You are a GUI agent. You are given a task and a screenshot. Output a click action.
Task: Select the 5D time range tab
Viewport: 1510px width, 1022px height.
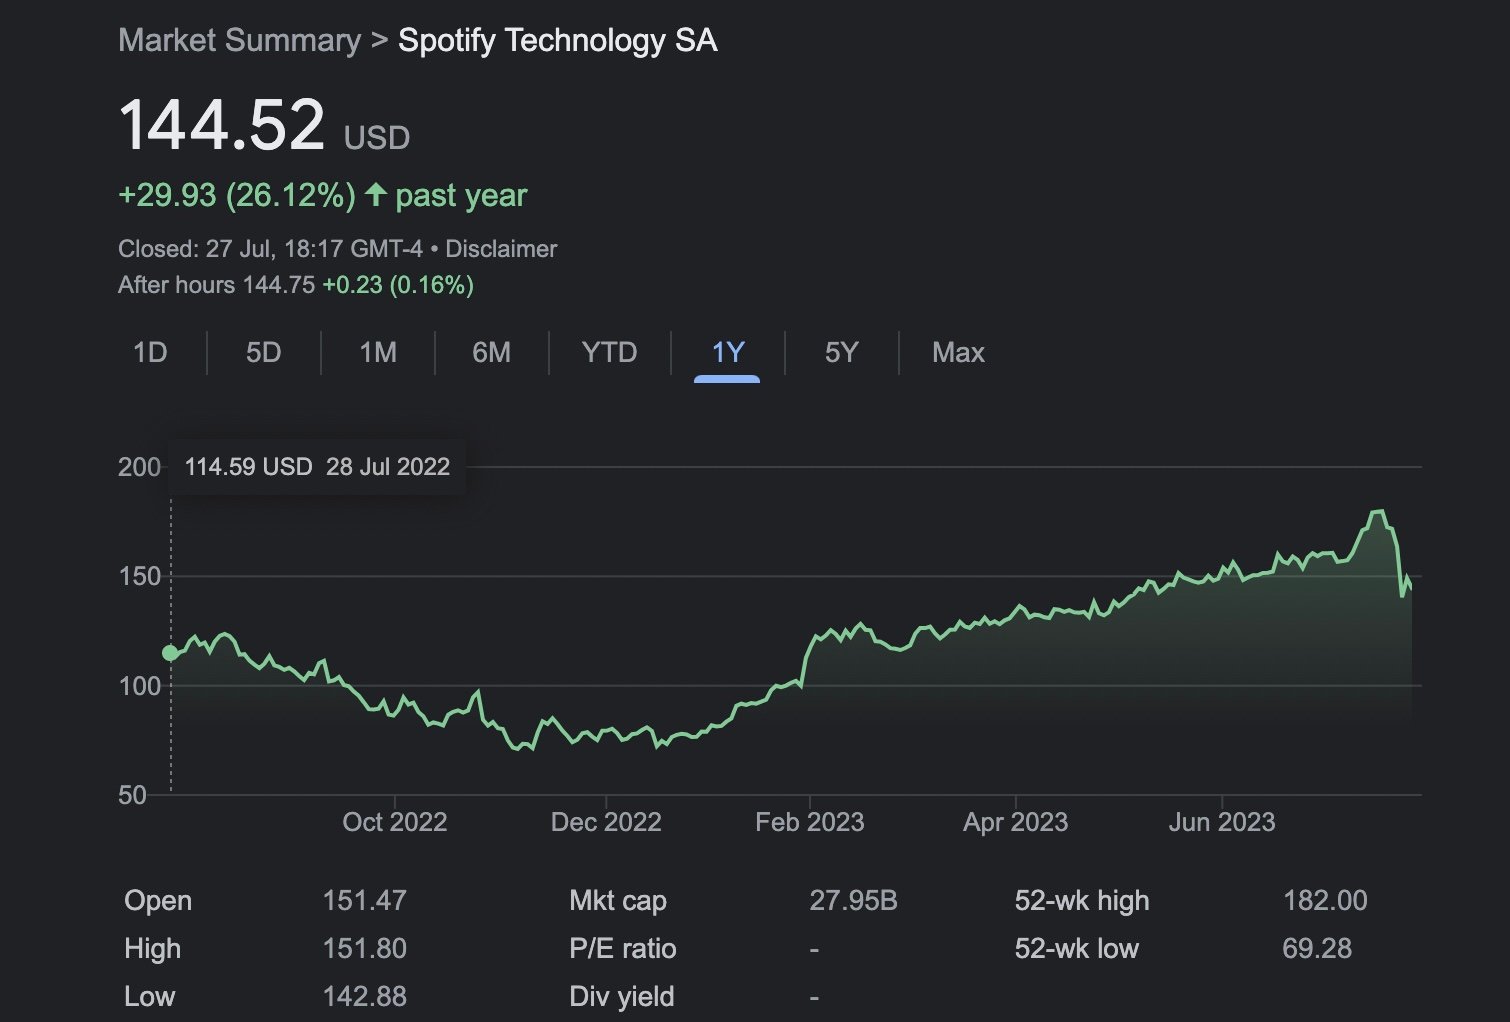(263, 353)
